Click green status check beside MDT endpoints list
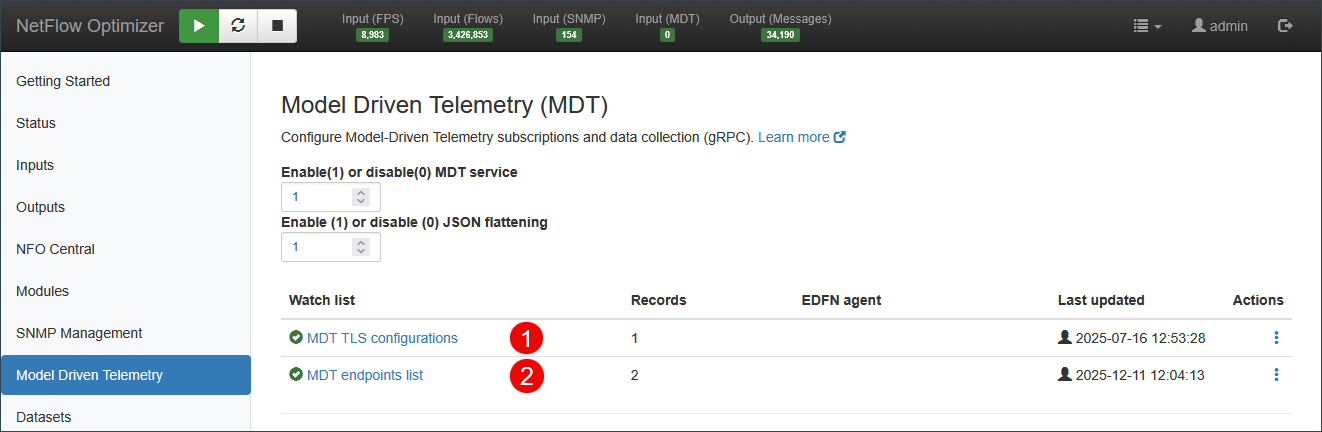The width and height of the screenshot is (1322, 432). (x=296, y=375)
